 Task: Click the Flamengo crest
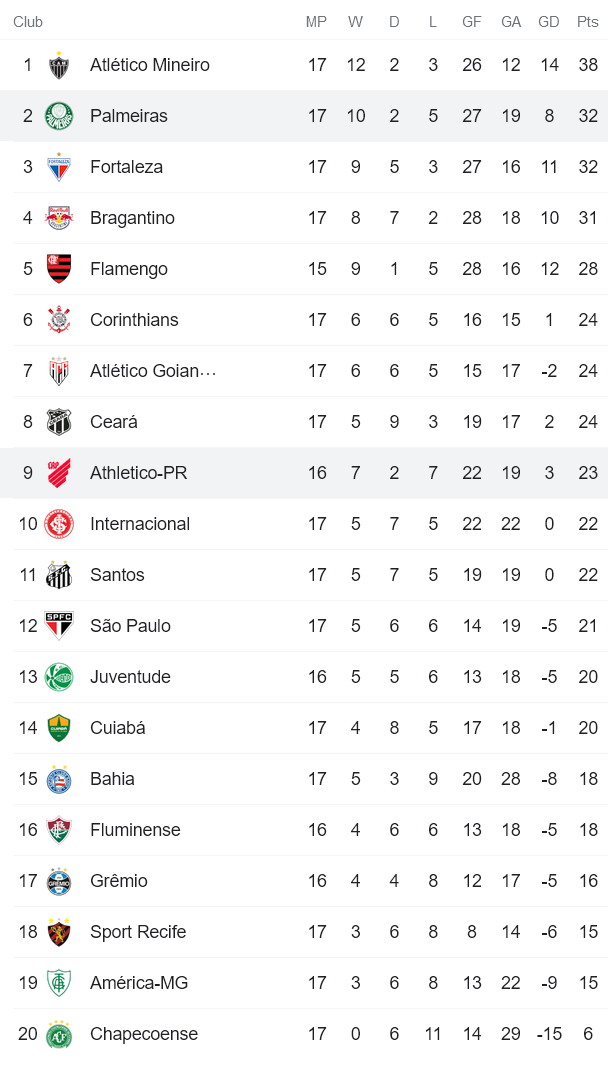[58, 268]
